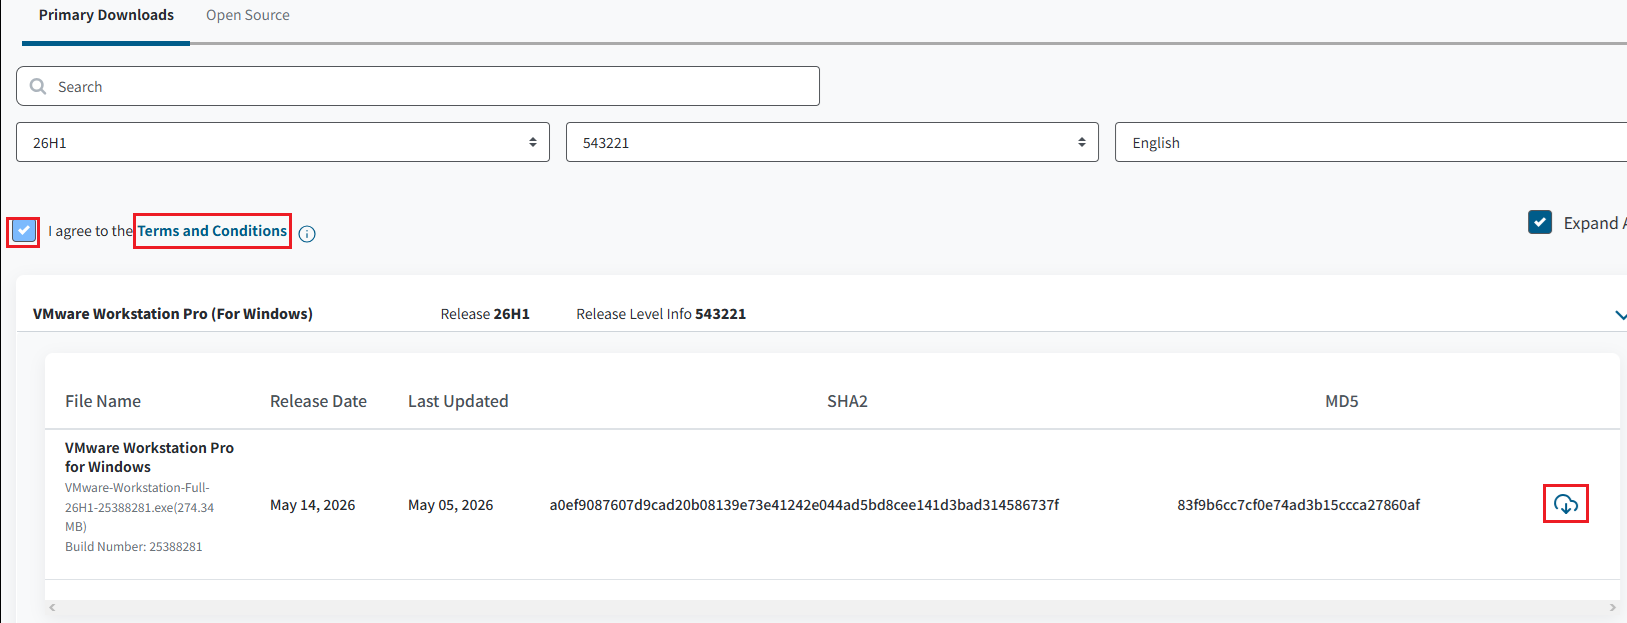Open the English language dropdown
The height and width of the screenshot is (623, 1627).
pyautogui.click(x=1371, y=142)
